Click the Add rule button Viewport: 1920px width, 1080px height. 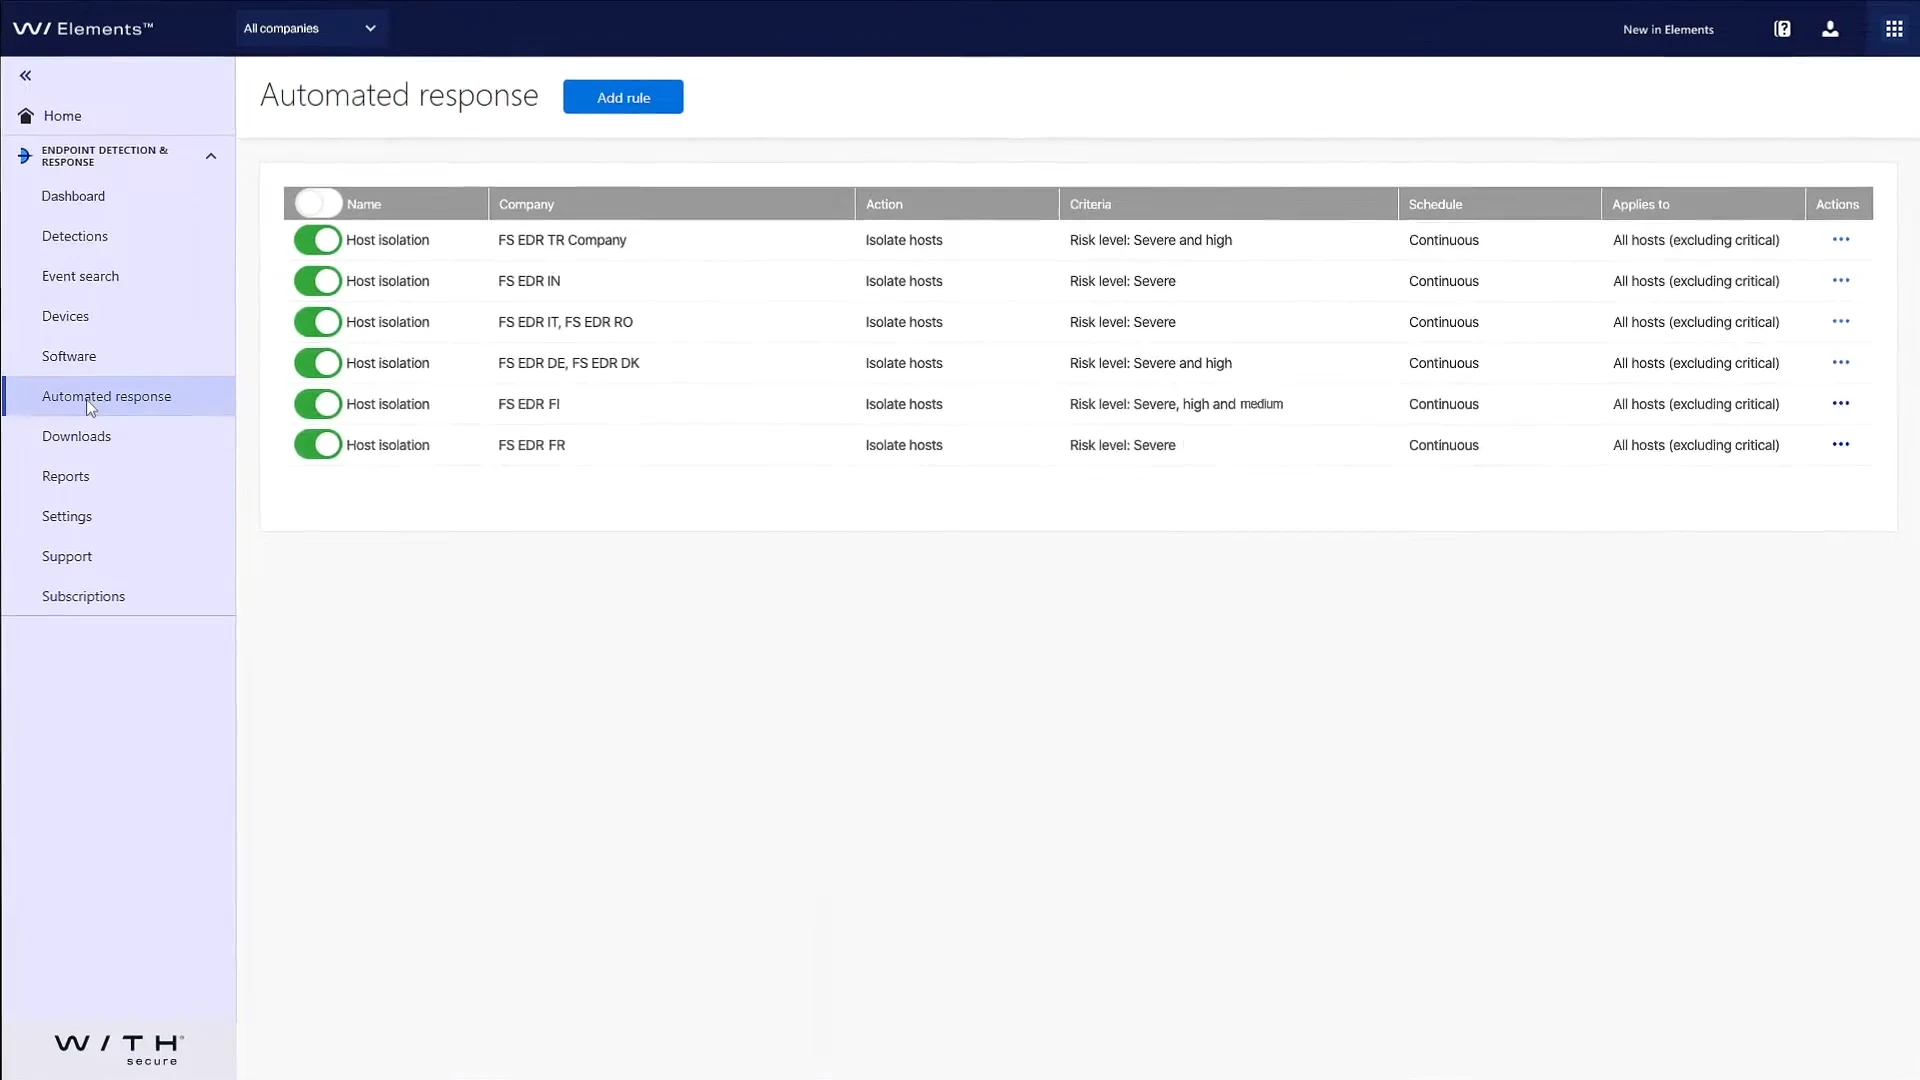tap(623, 97)
